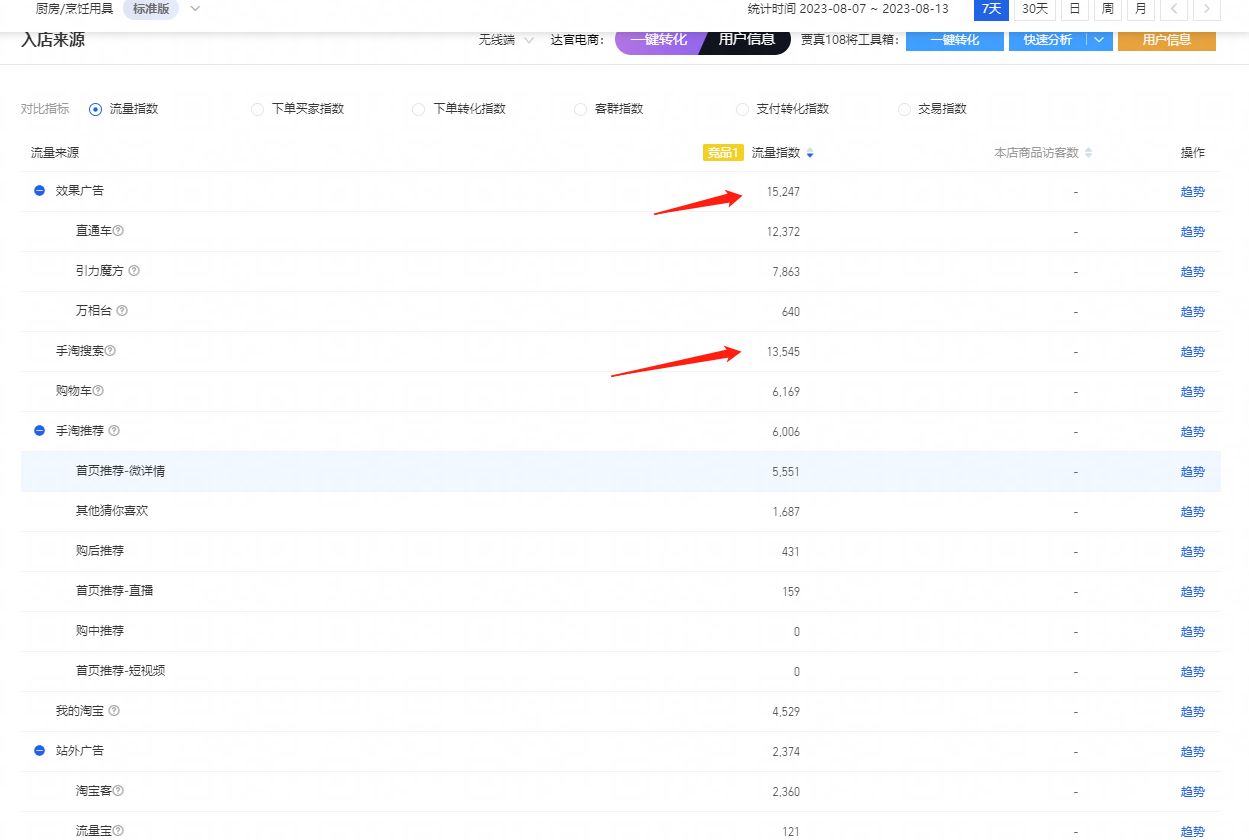Click info icon beside 购物车
This screenshot has height=840, width=1249.
[x=98, y=391]
